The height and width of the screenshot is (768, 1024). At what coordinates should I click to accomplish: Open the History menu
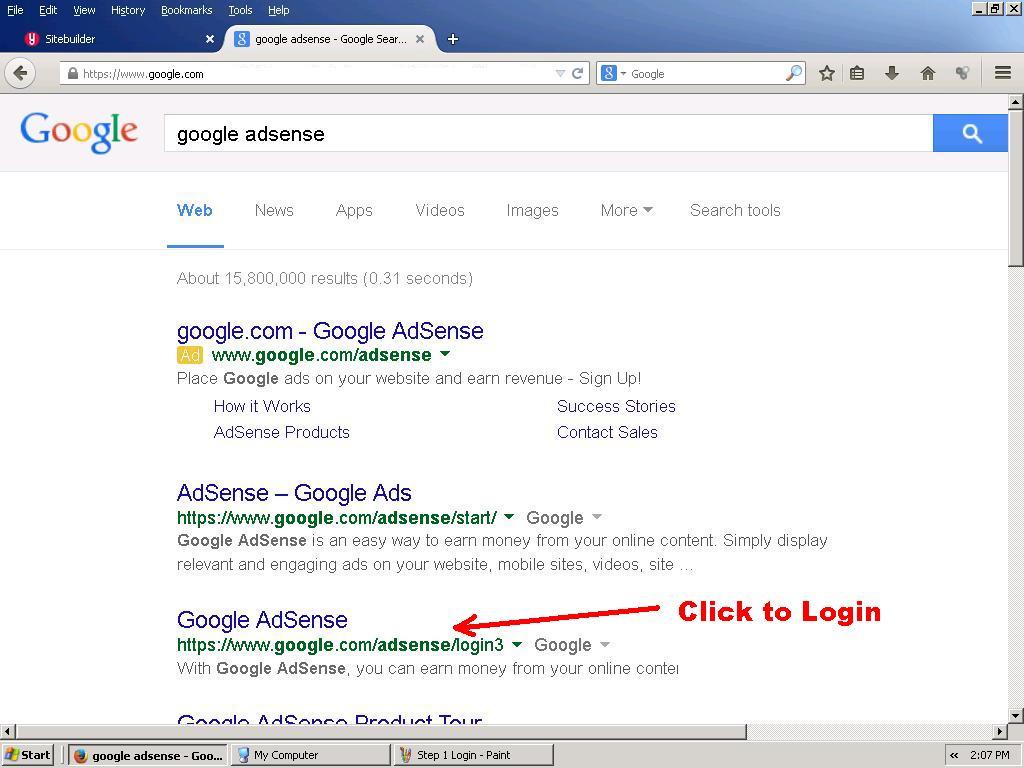click(x=128, y=10)
